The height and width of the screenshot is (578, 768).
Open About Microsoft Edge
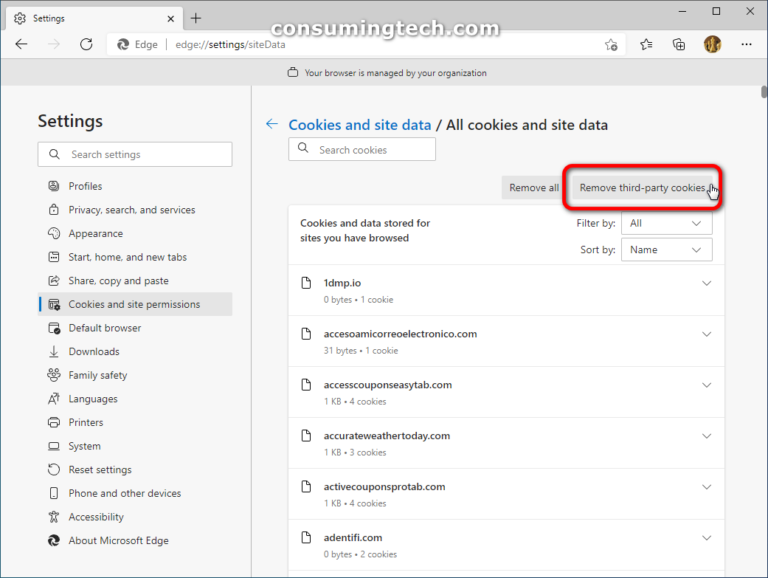point(135,540)
